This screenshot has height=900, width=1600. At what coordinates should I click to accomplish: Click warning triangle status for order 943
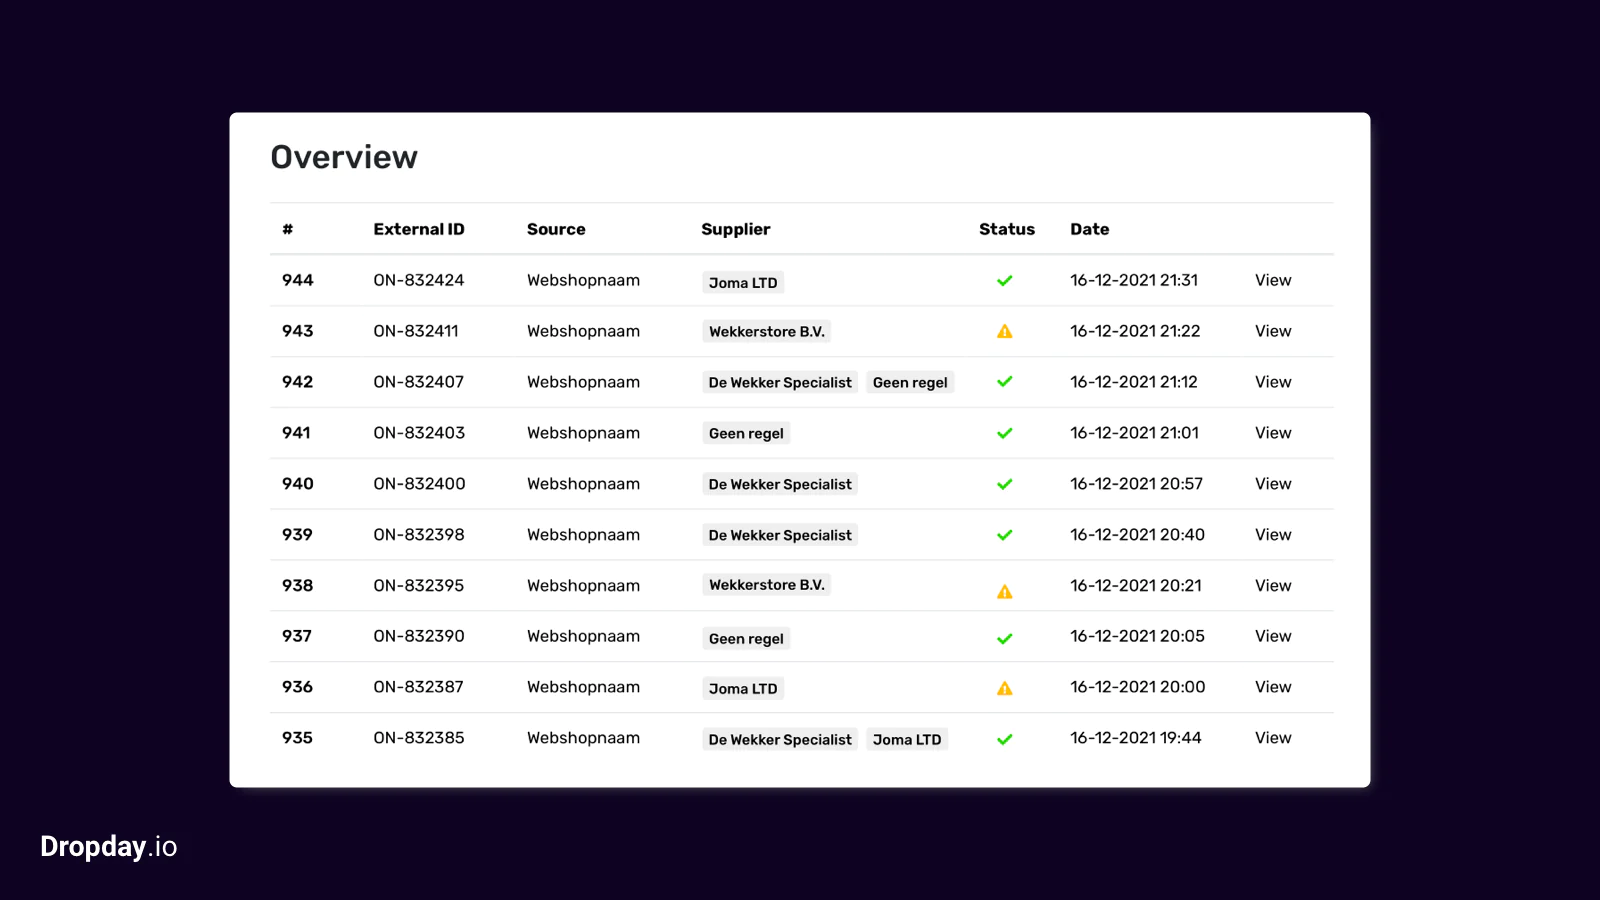tap(1005, 331)
